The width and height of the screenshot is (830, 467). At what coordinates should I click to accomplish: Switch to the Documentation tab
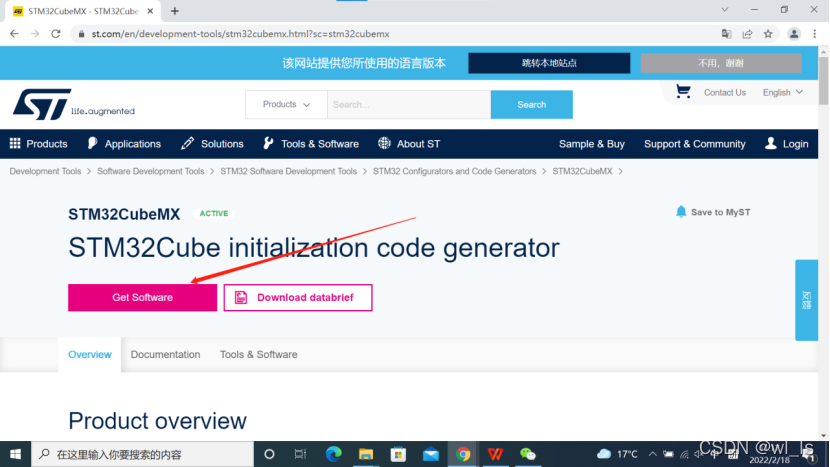pyautogui.click(x=165, y=354)
